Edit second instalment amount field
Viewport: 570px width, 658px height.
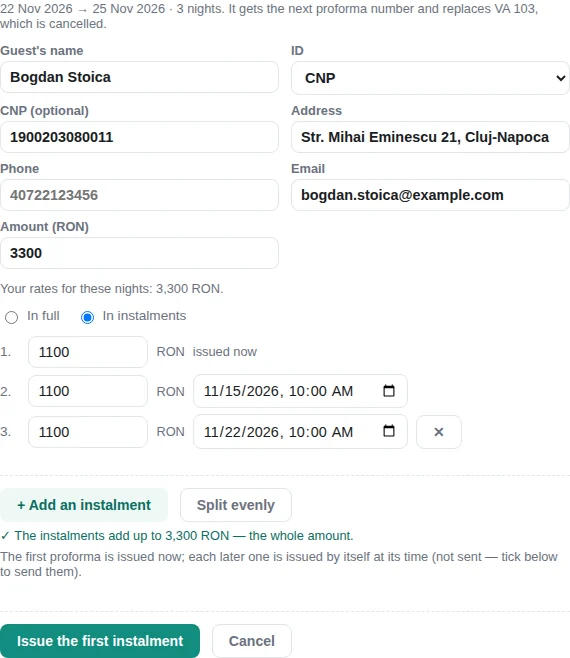[x=88, y=391]
